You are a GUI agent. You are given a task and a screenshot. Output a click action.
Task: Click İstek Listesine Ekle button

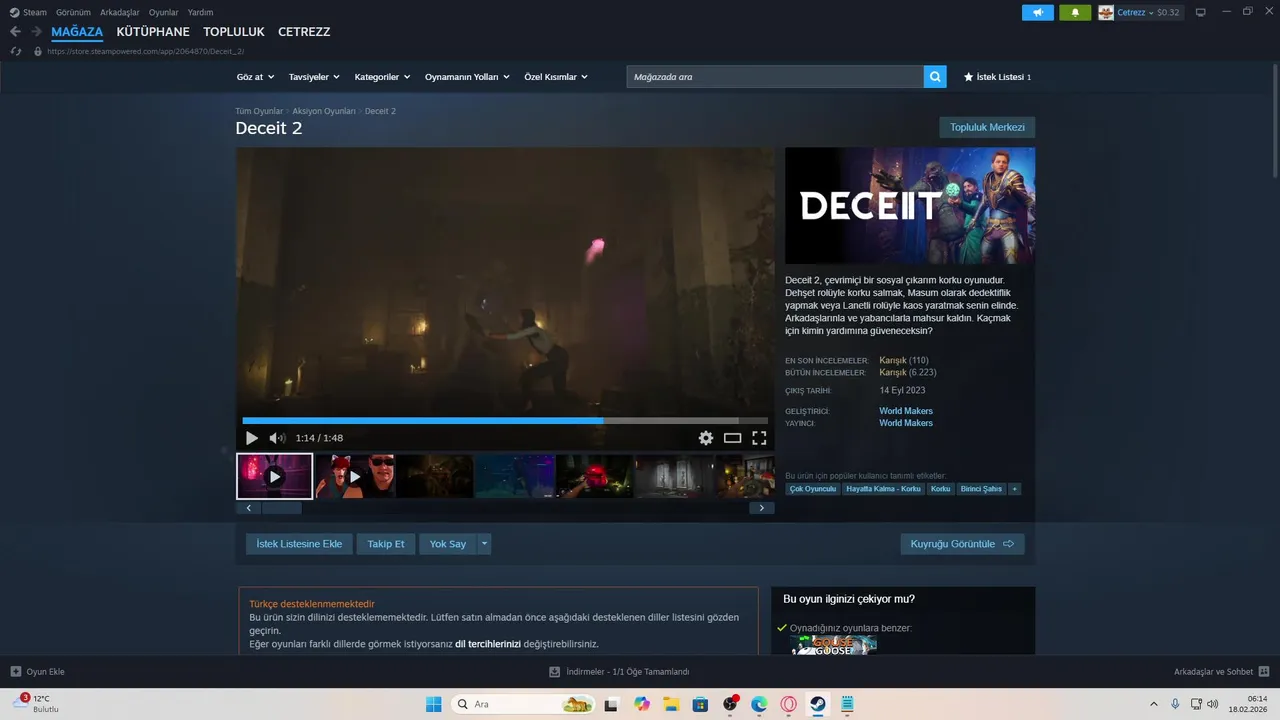point(299,544)
